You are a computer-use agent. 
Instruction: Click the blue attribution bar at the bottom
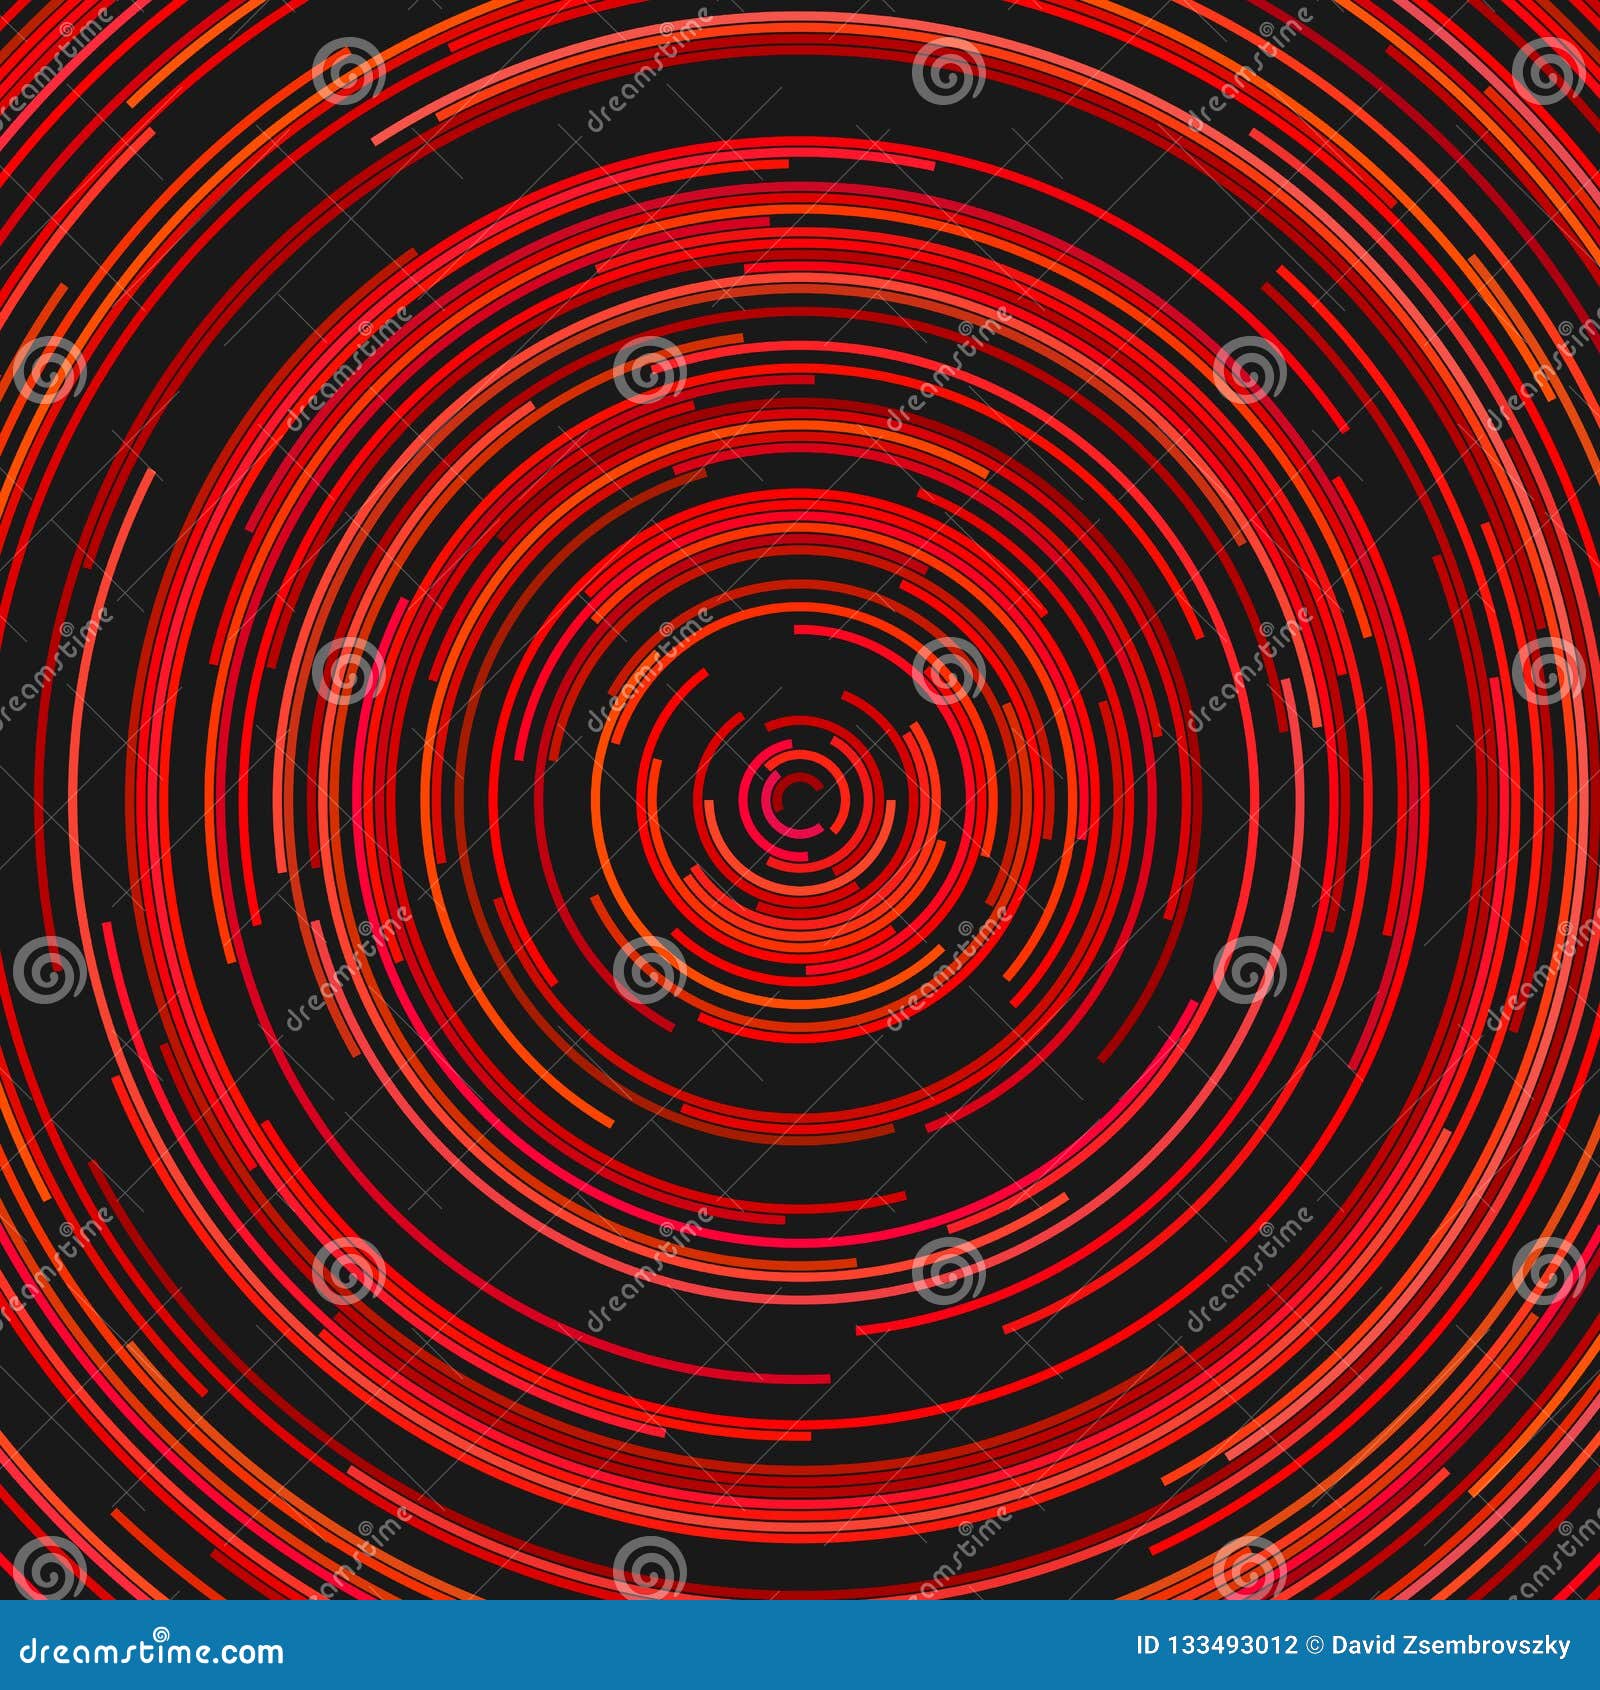pyautogui.click(x=800, y=1655)
